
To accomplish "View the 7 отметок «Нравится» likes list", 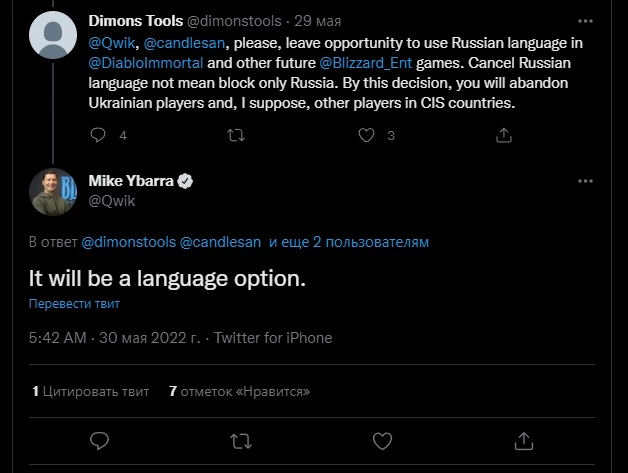I will pyautogui.click(x=240, y=391).
